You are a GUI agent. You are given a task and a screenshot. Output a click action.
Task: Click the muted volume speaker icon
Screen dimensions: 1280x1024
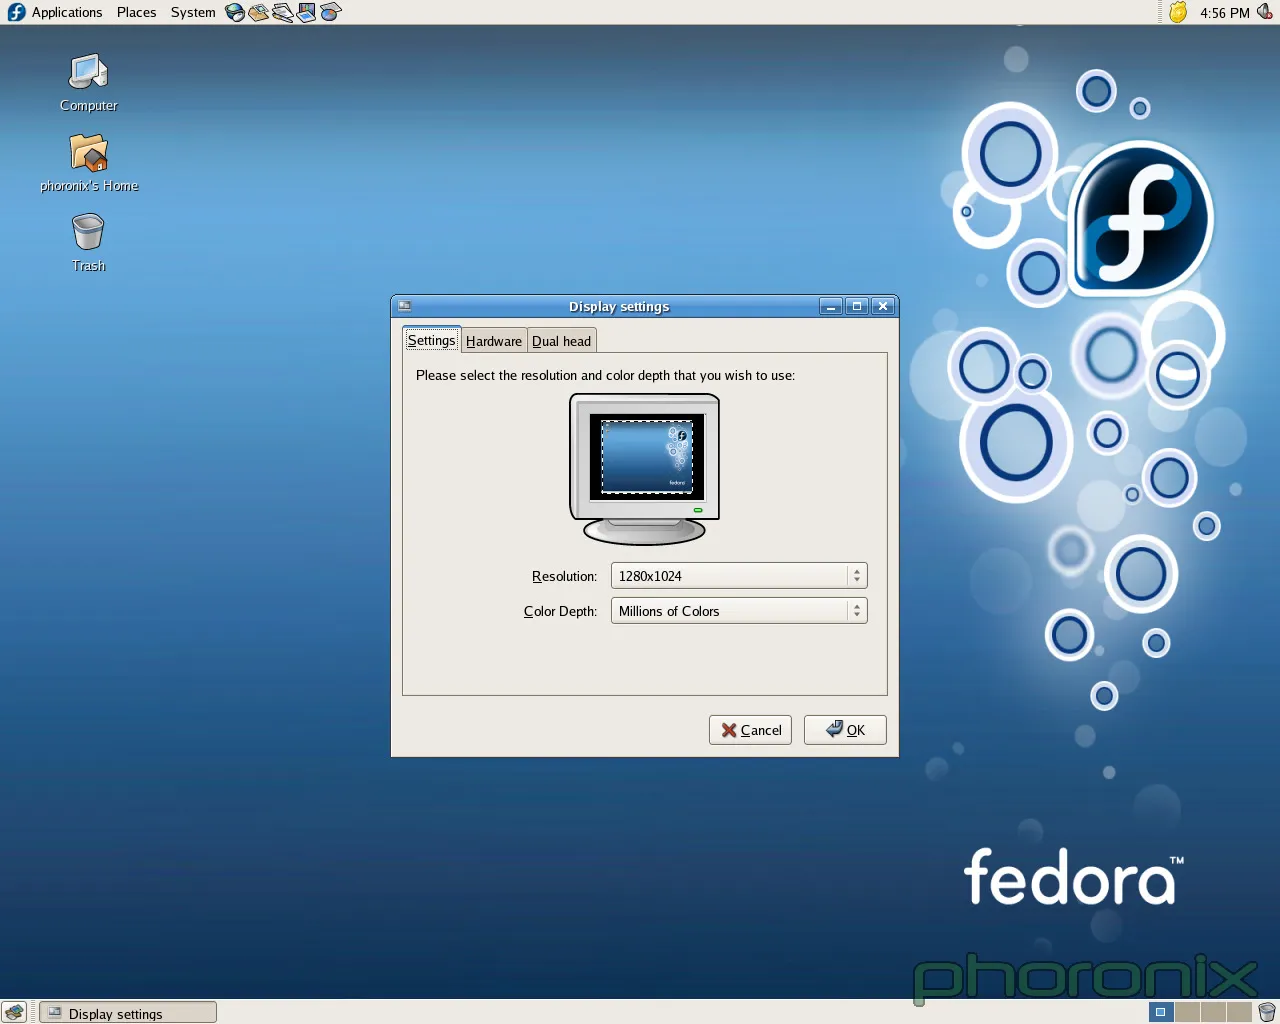1264,12
